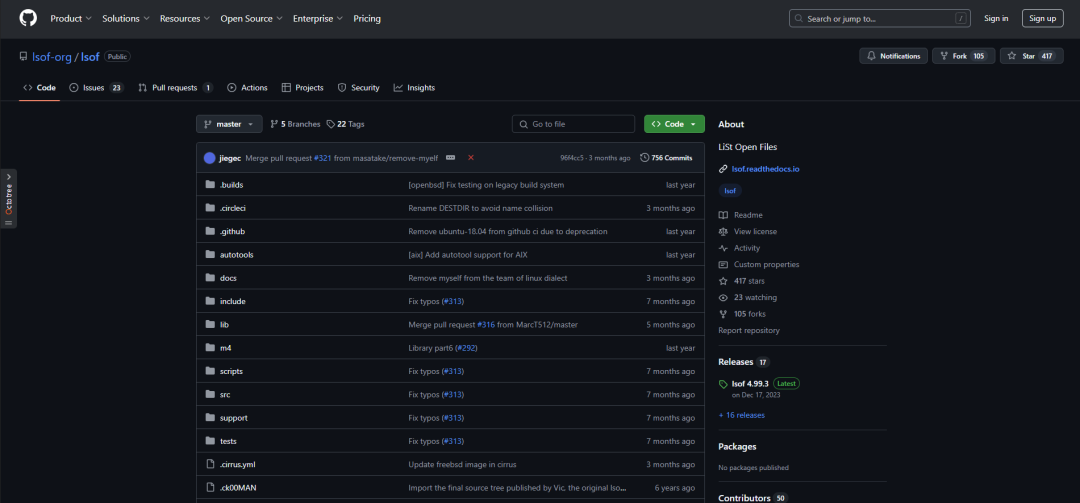Switch to the Insights tab
This screenshot has height=503, width=1080.
pyautogui.click(x=414, y=88)
